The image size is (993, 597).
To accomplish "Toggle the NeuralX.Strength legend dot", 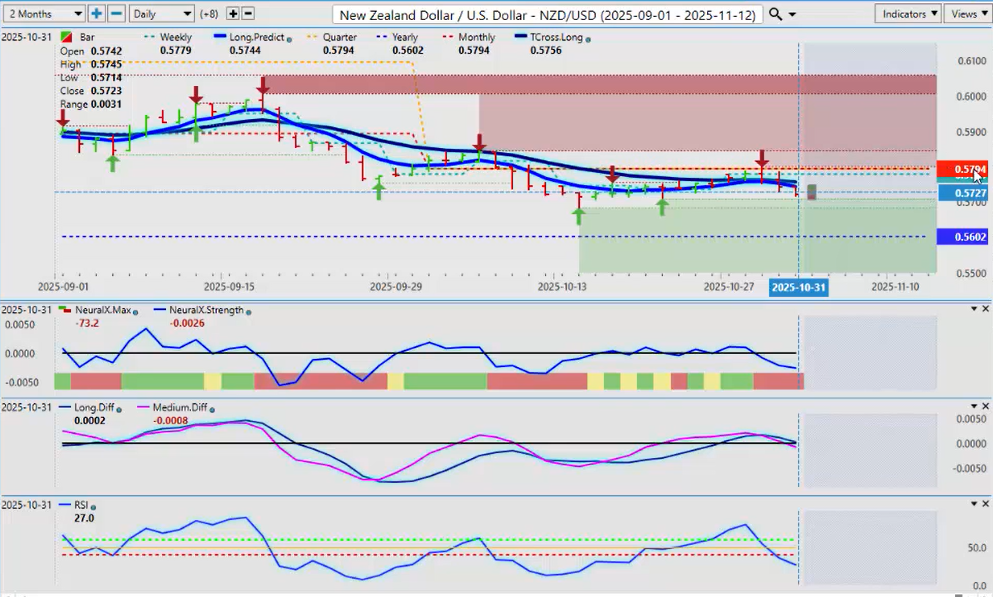I will click(248, 311).
